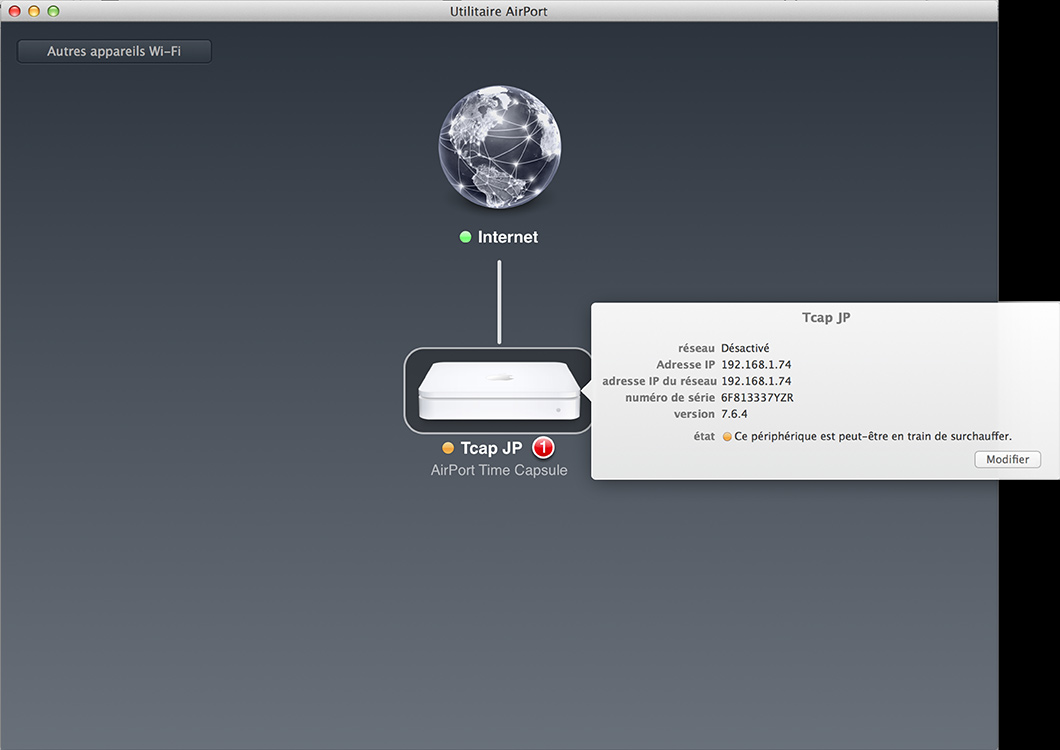Select the AirPort Time Capsule device icon
Viewport: 1060px width, 750px height.
498,391
